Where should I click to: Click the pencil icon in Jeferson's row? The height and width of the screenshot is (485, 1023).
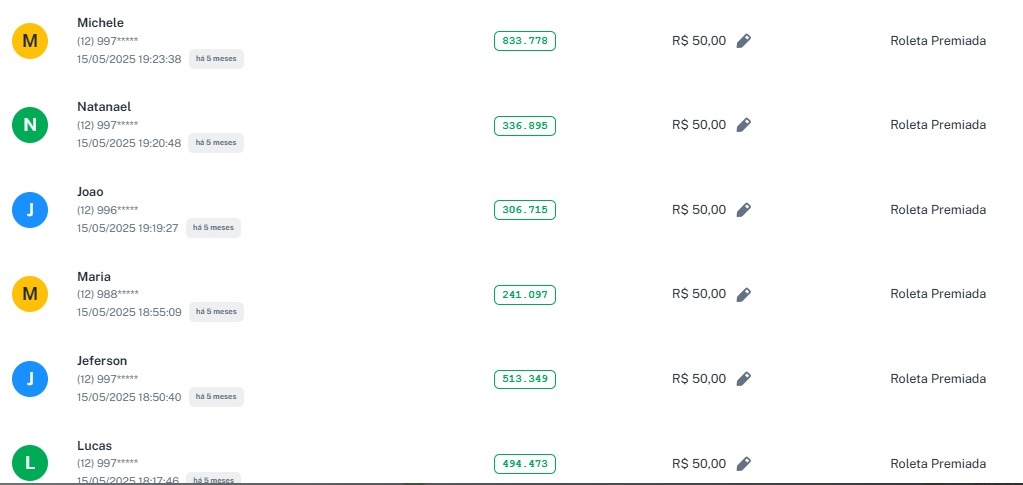(x=743, y=379)
